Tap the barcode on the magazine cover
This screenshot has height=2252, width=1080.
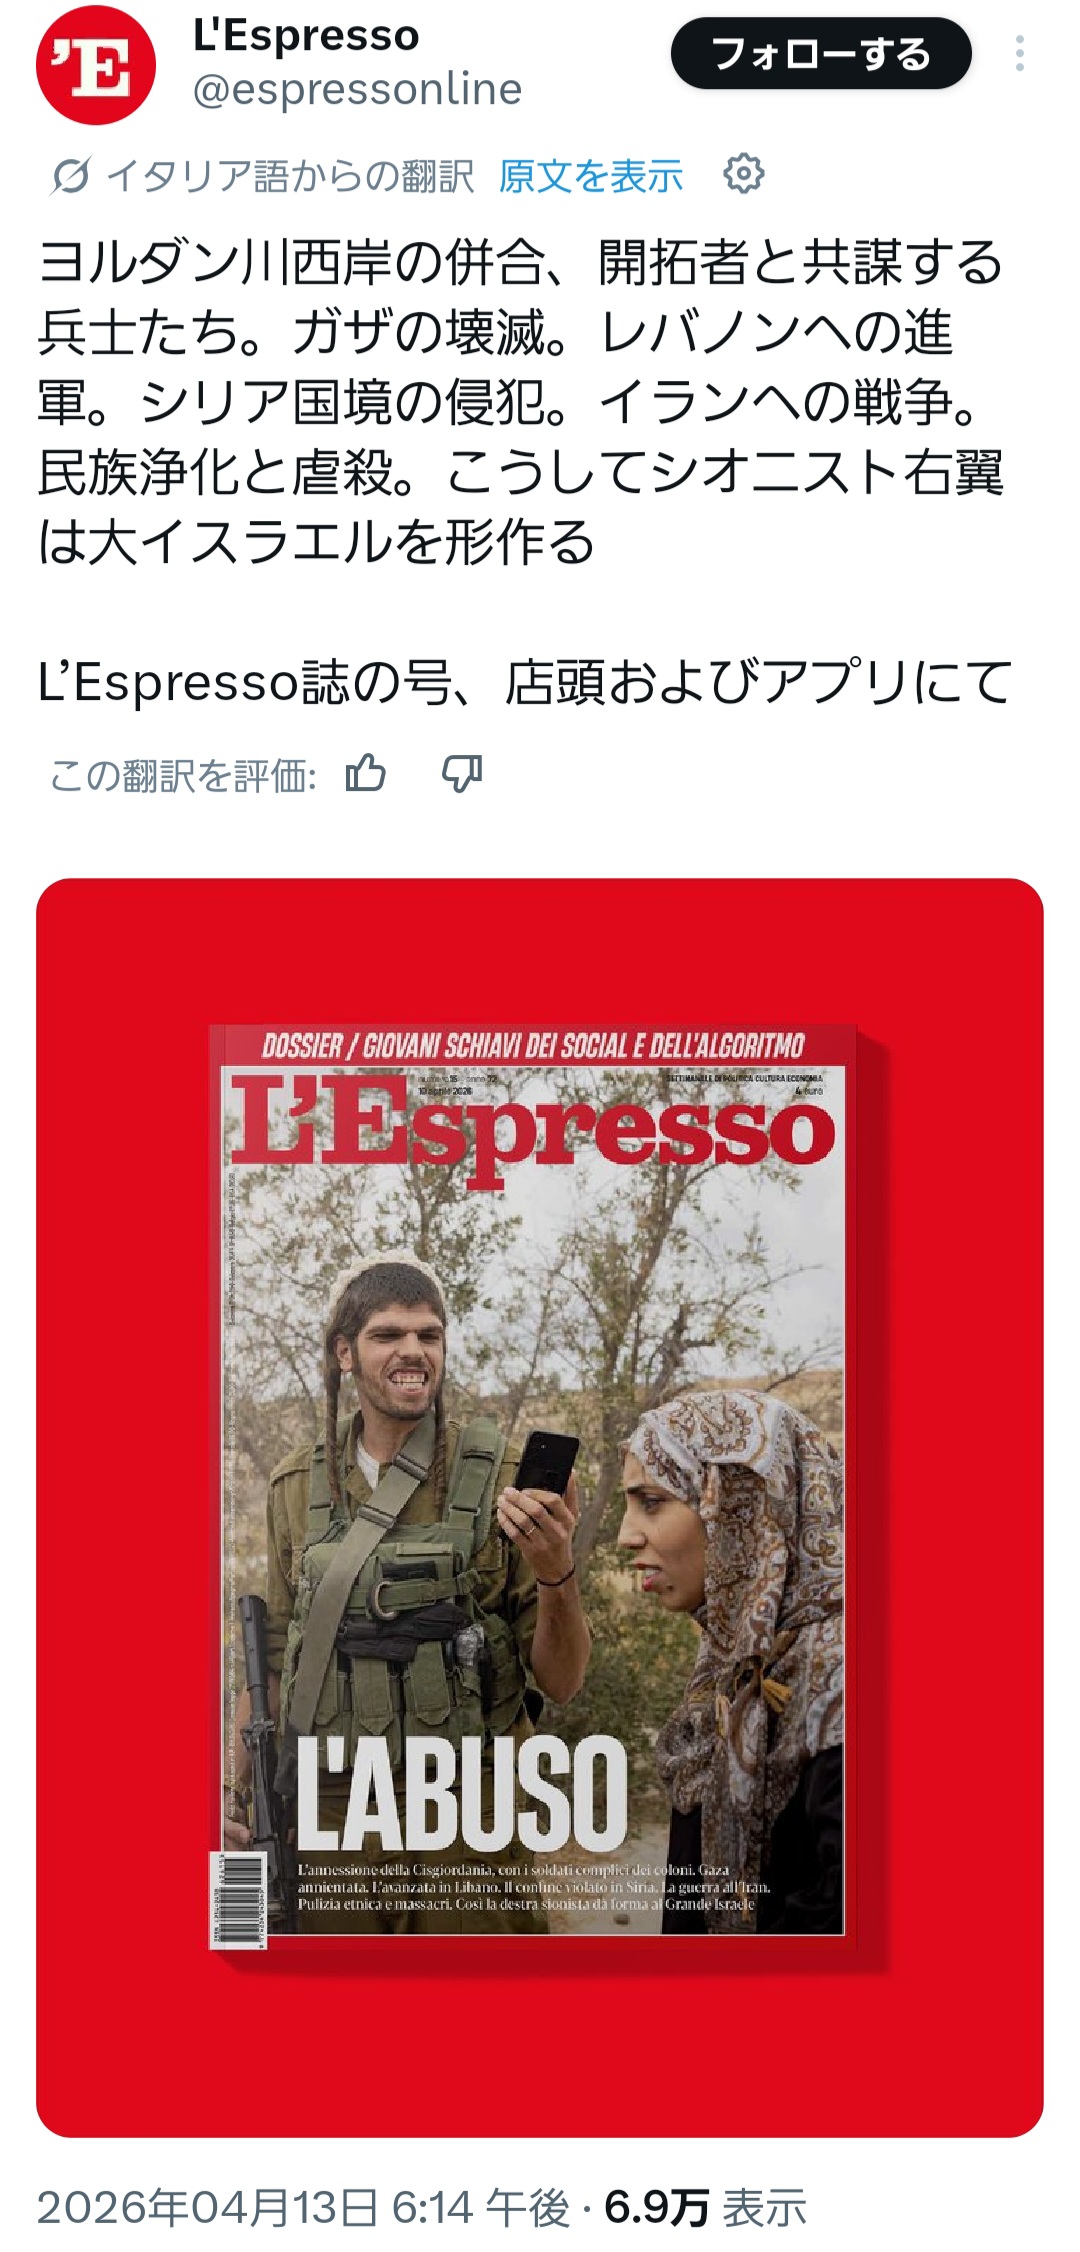click(237, 1899)
